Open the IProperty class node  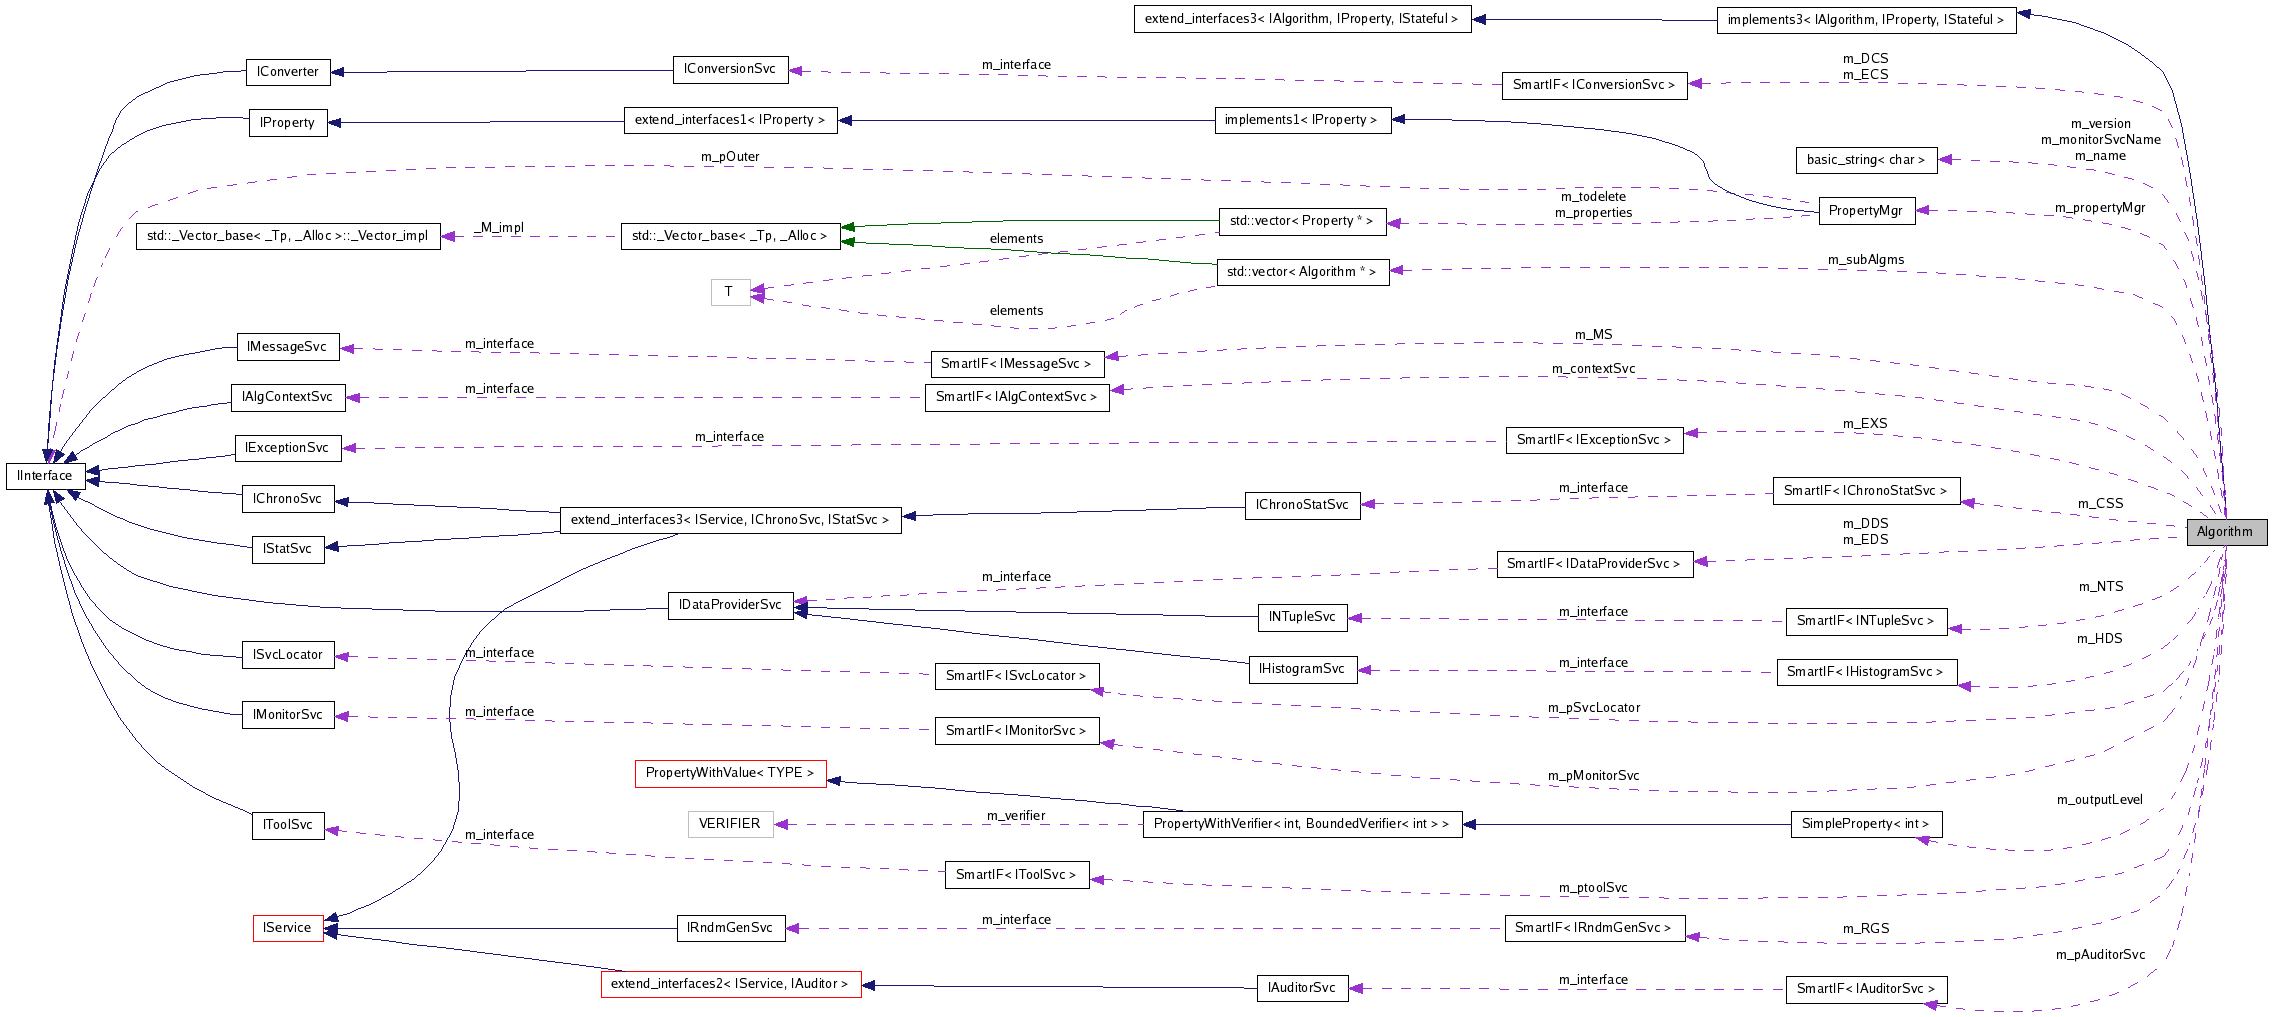287,122
